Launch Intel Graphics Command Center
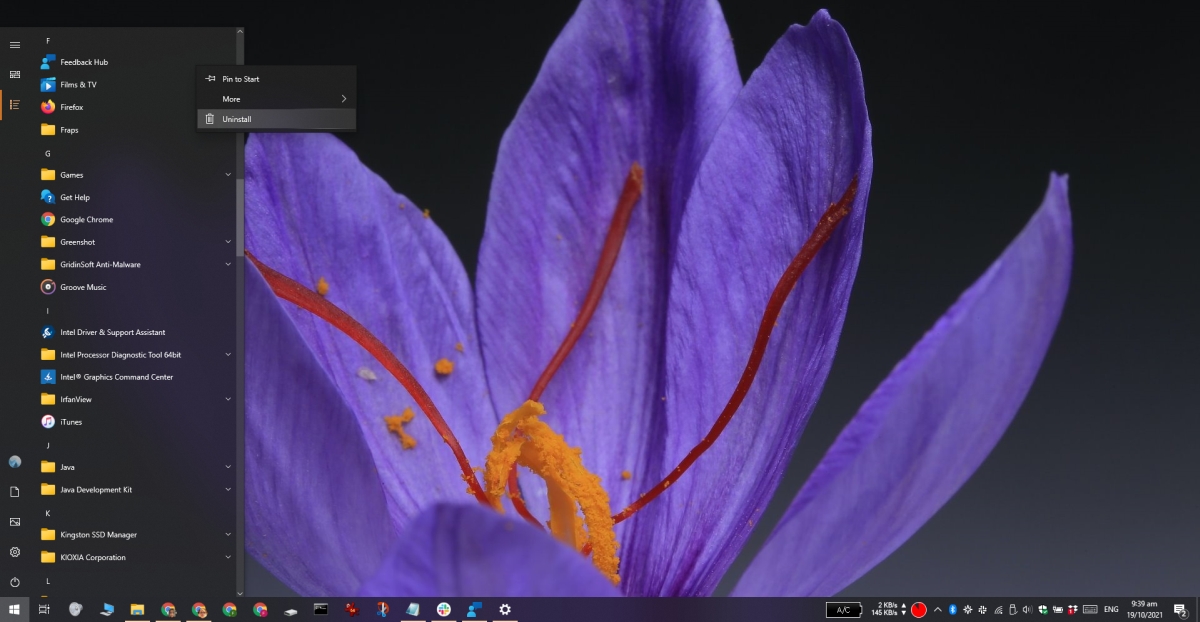 [135, 377]
